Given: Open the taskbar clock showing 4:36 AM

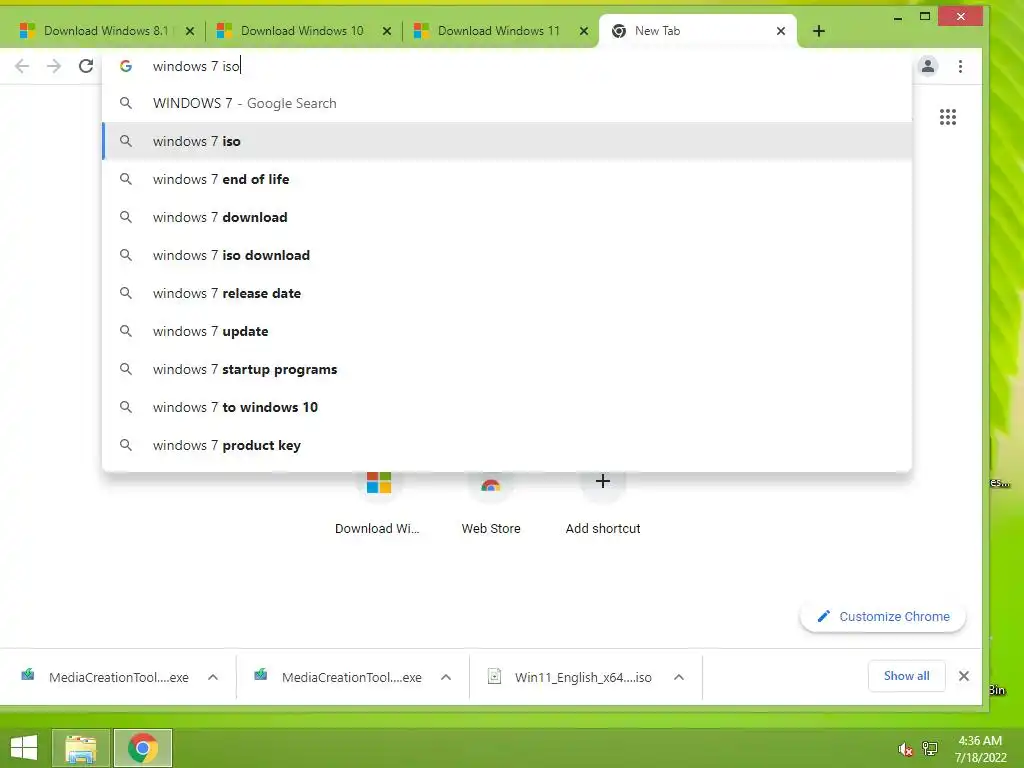Looking at the screenshot, I should 980,749.
